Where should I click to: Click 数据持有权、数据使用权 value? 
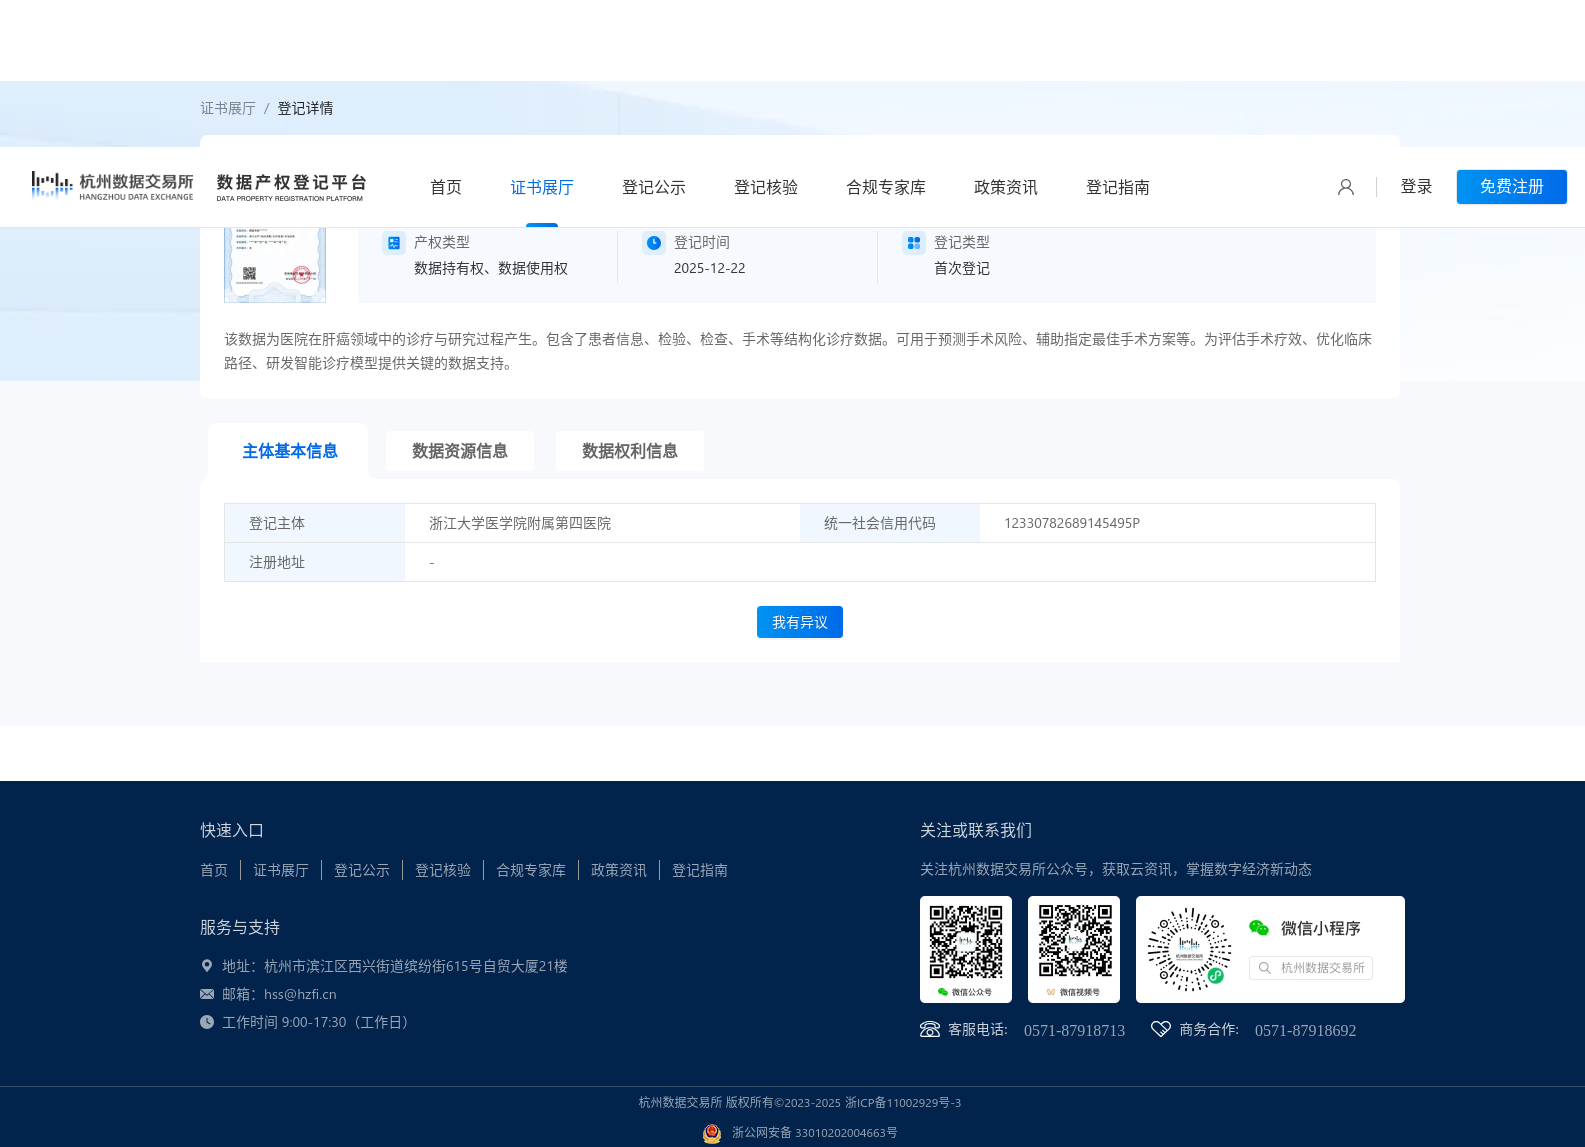(x=491, y=268)
